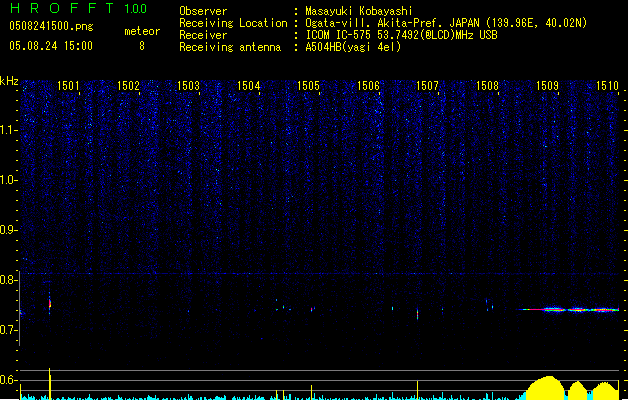Click the Receiving Location coordinates text
This screenshot has height=400, width=629.
[536, 23]
